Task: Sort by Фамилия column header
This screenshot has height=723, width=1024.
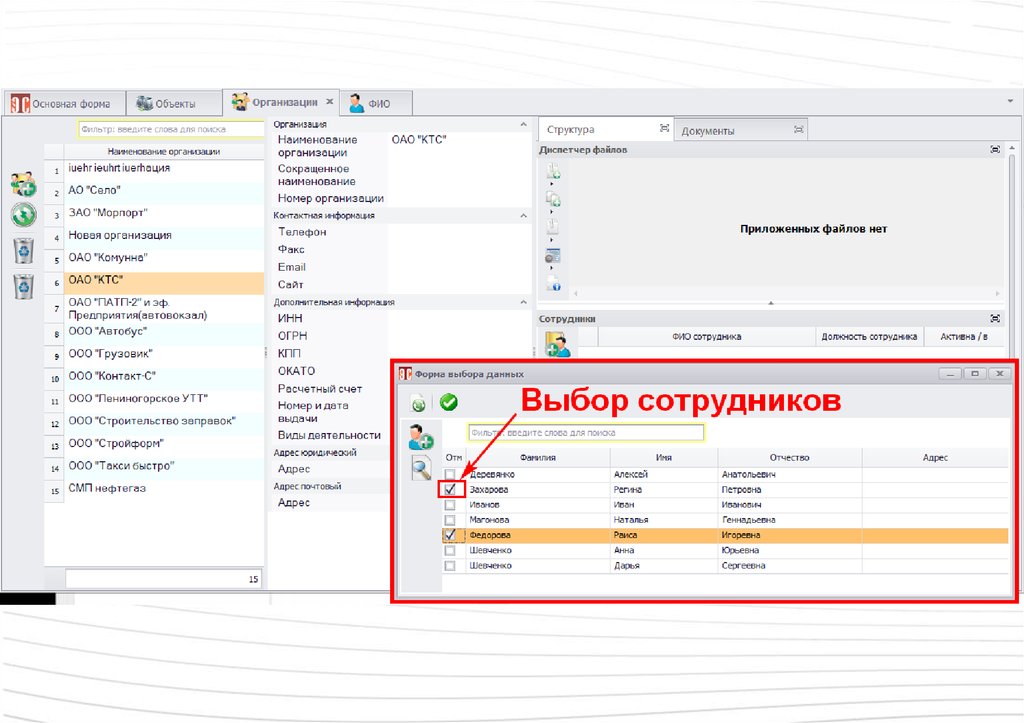Action: click(537, 457)
